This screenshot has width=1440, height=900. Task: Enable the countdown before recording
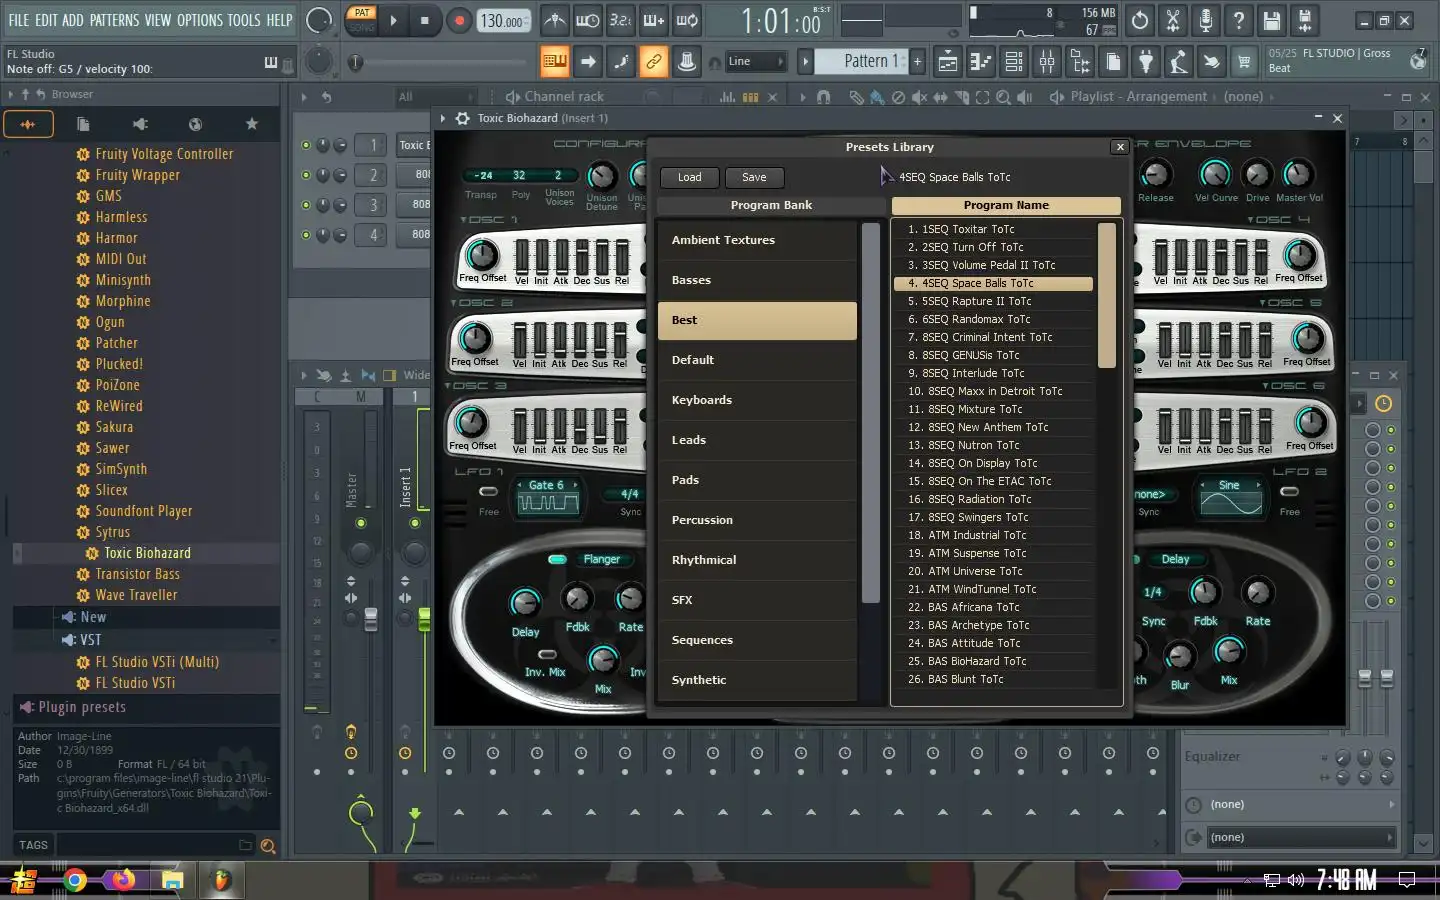click(621, 20)
